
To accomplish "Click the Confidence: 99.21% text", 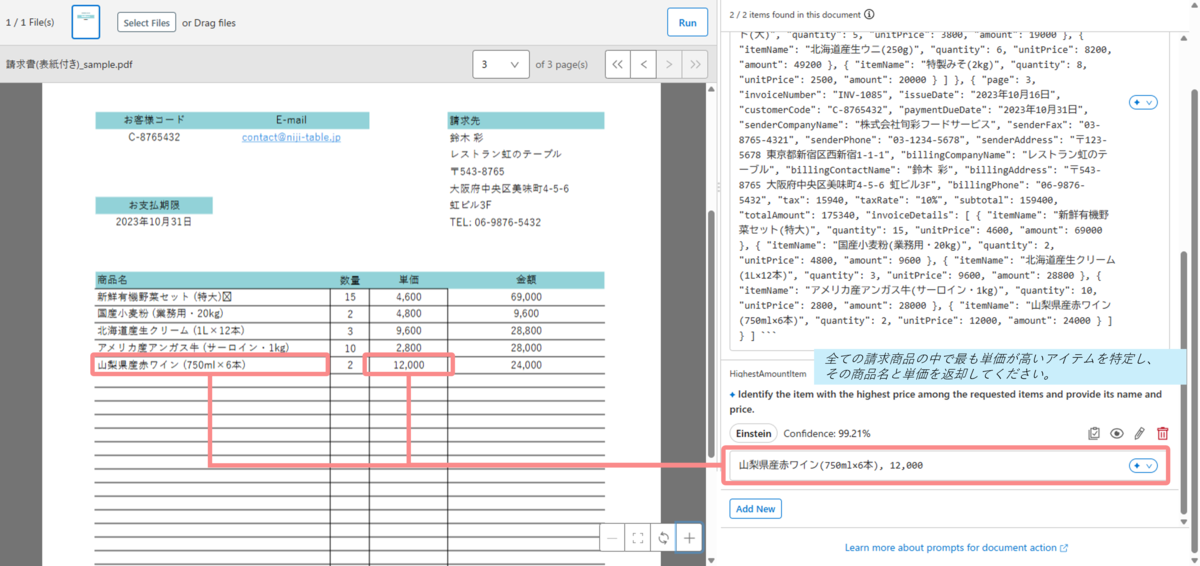I will [828, 433].
